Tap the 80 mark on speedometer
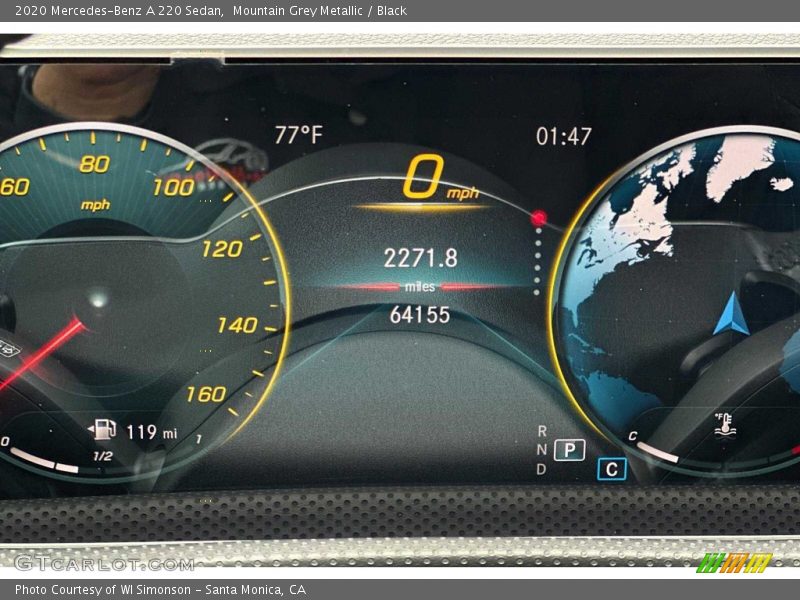 point(94,164)
